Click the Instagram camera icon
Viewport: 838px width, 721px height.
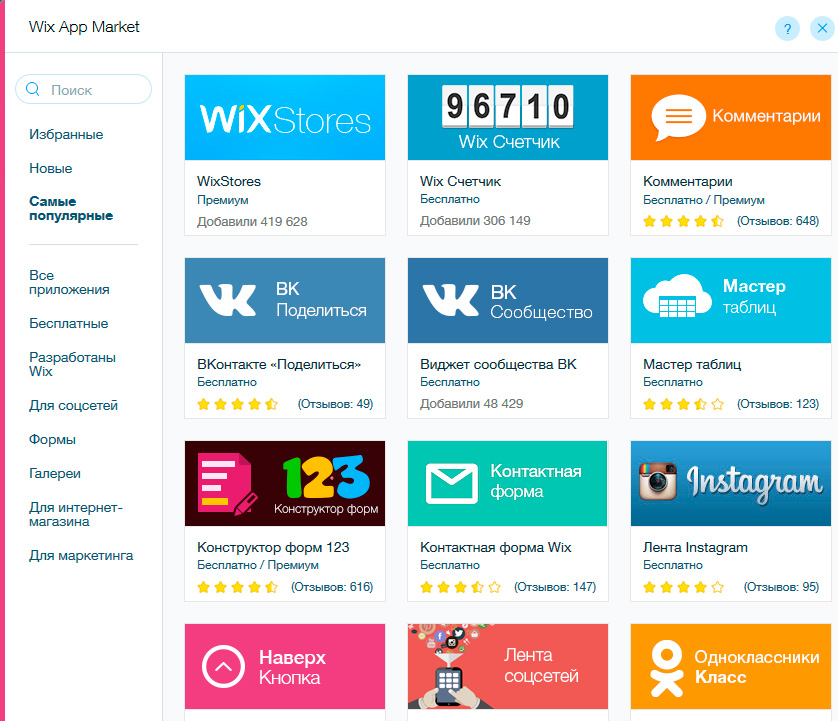[660, 483]
